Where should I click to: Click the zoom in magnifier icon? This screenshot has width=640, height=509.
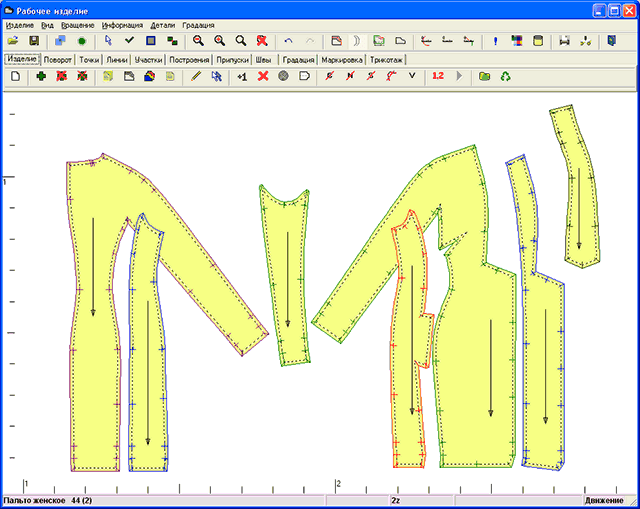click(x=219, y=41)
